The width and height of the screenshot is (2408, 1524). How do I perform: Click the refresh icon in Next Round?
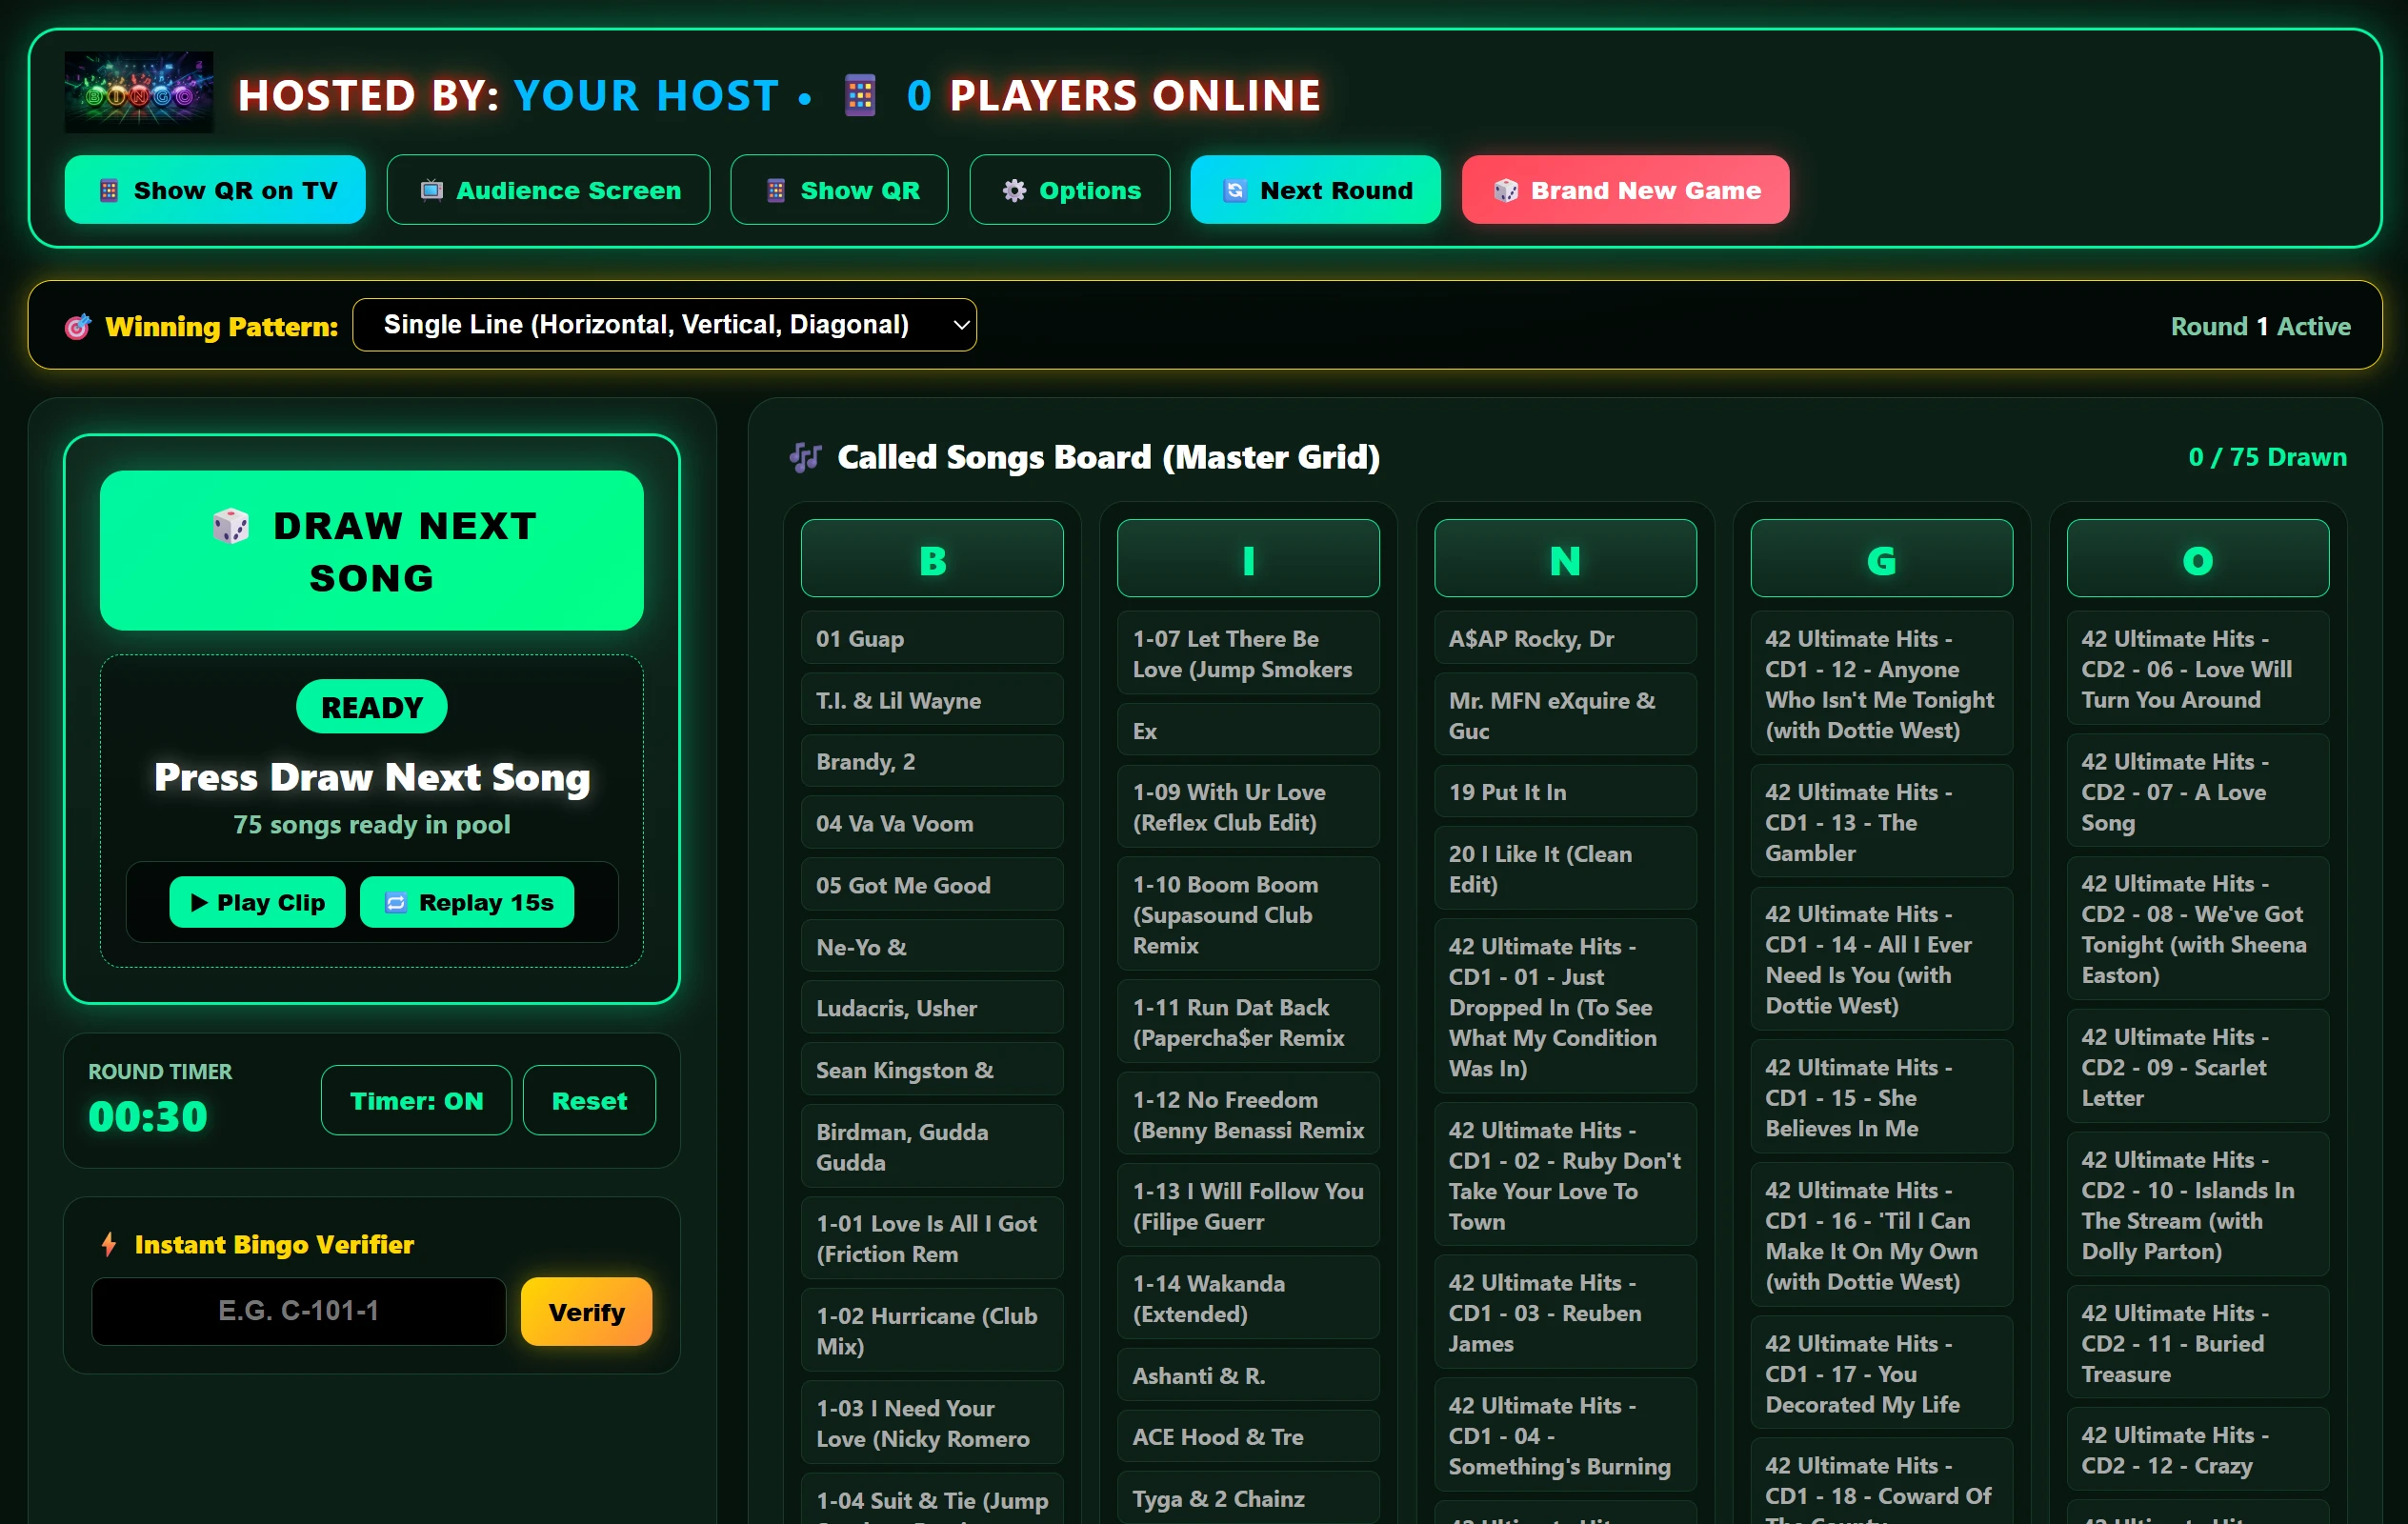1235,191
